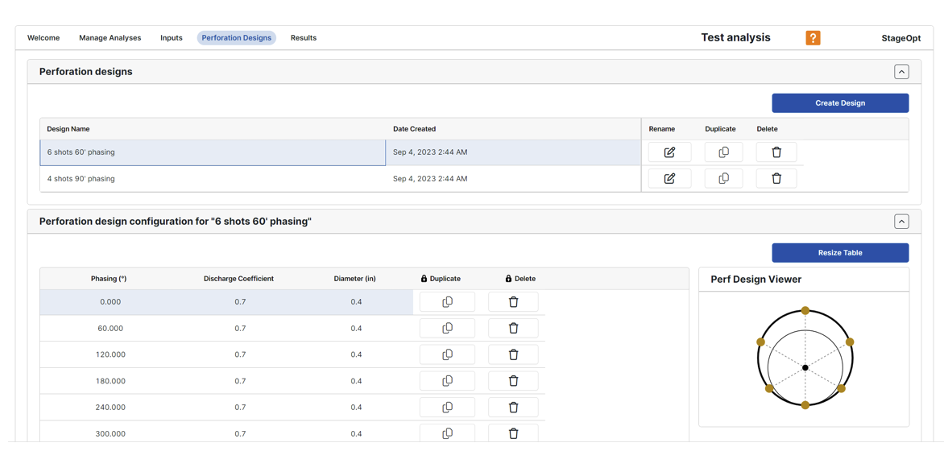Open the orange question mark help icon

tap(812, 38)
